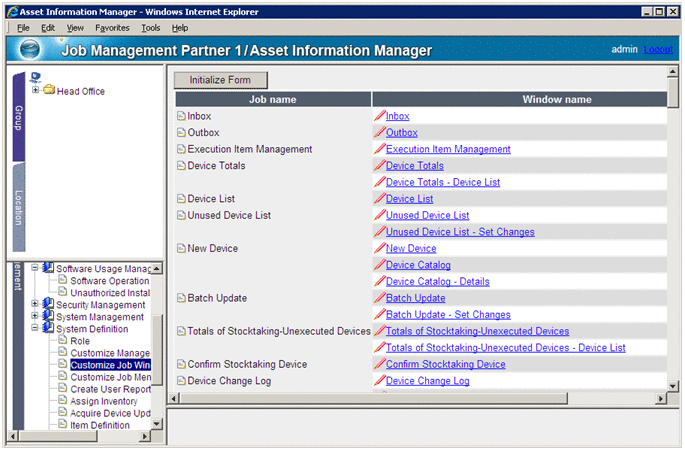685x451 pixels.
Task: Click the main table's vertical scrollbar down arrow
Action: (x=673, y=384)
